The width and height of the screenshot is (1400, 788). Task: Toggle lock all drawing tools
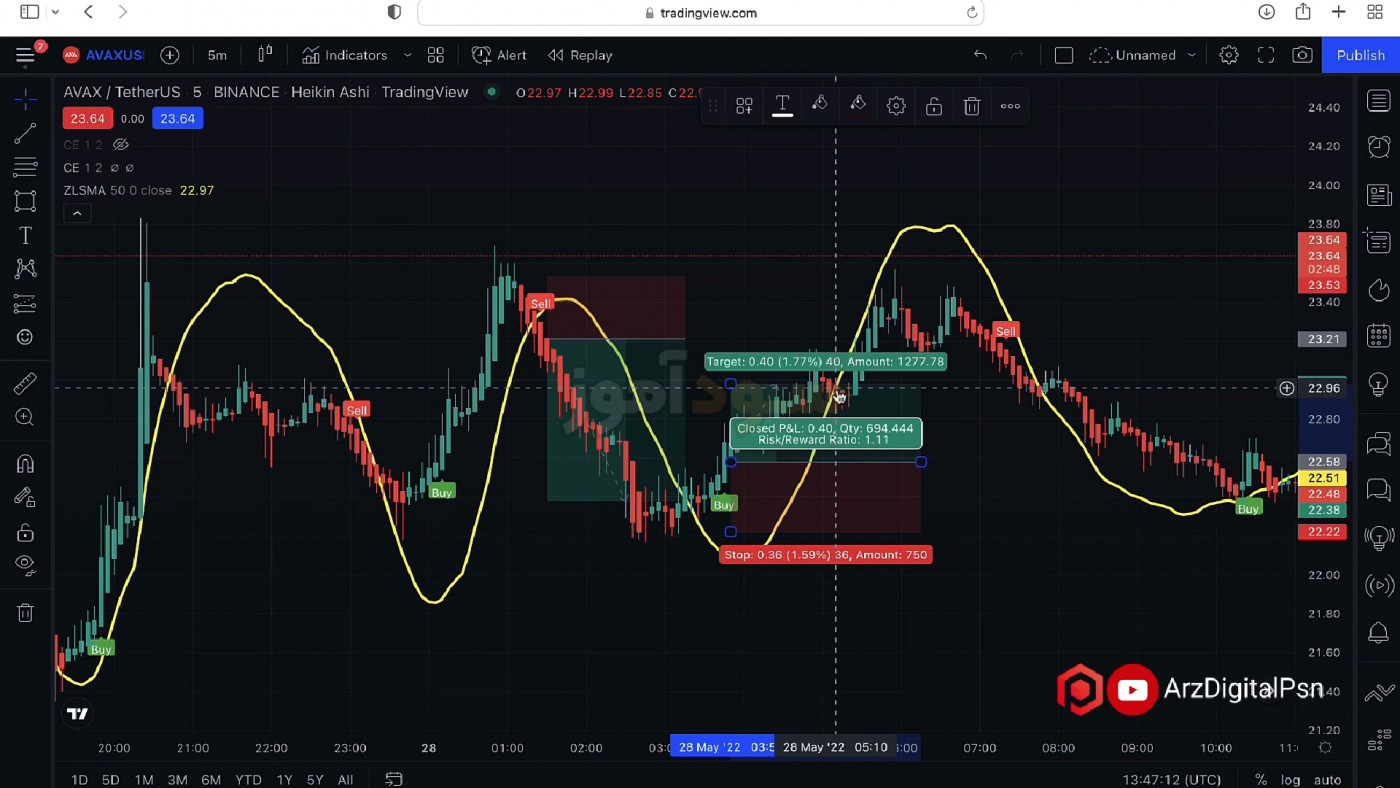25,532
